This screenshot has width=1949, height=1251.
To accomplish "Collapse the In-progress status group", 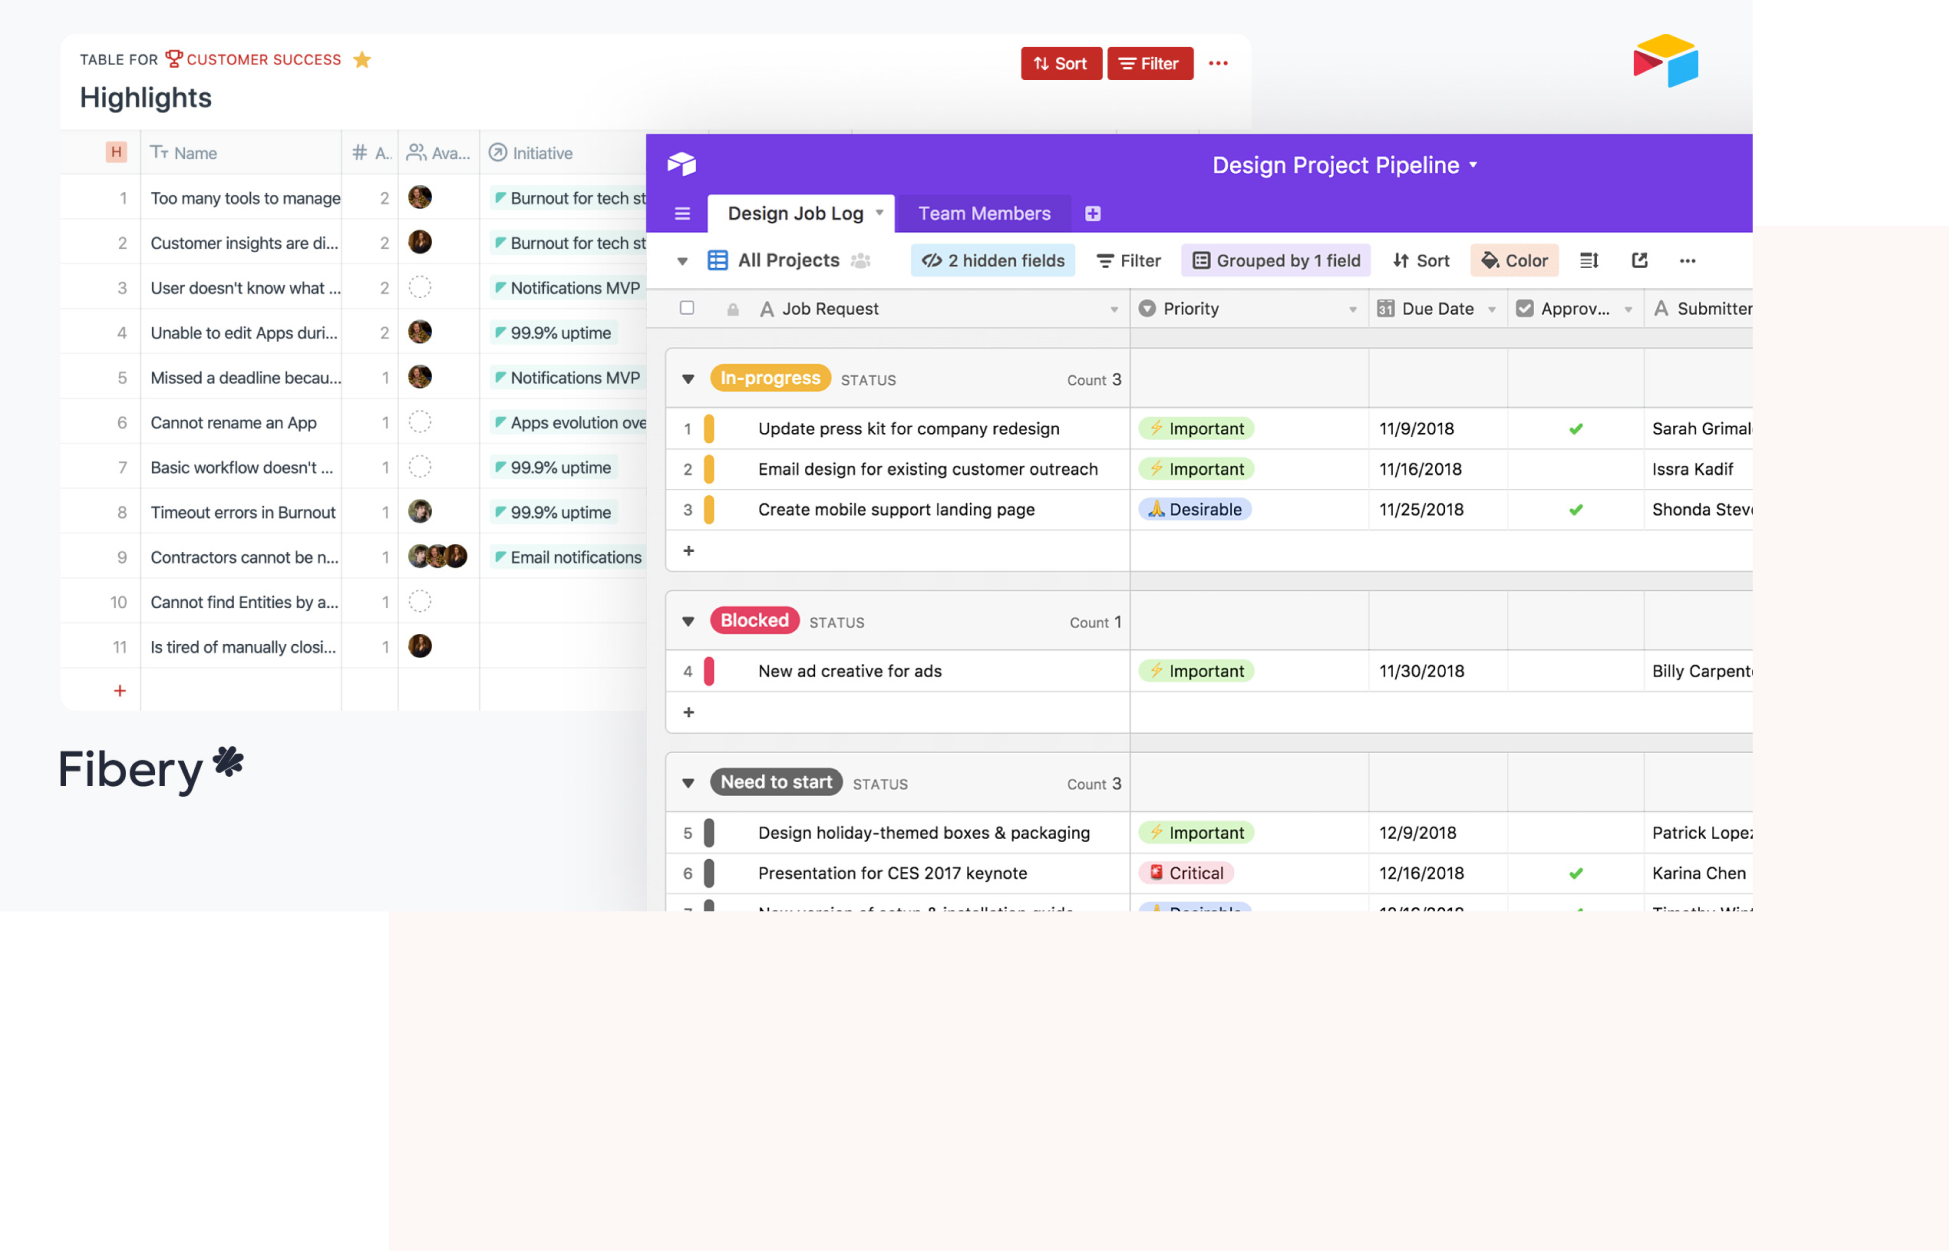I will click(688, 379).
